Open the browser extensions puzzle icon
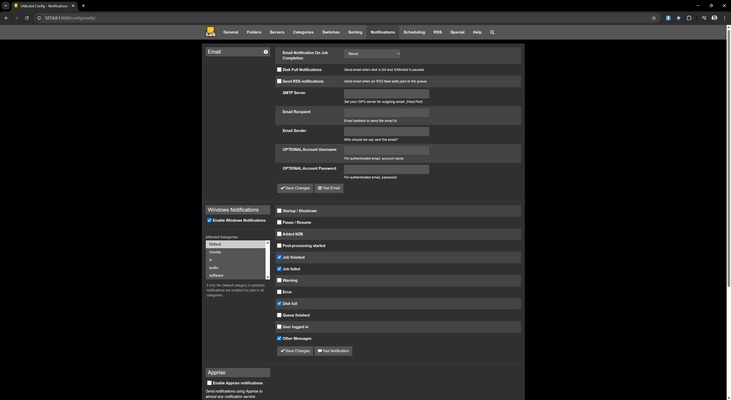The width and height of the screenshot is (731, 400). coord(689,18)
